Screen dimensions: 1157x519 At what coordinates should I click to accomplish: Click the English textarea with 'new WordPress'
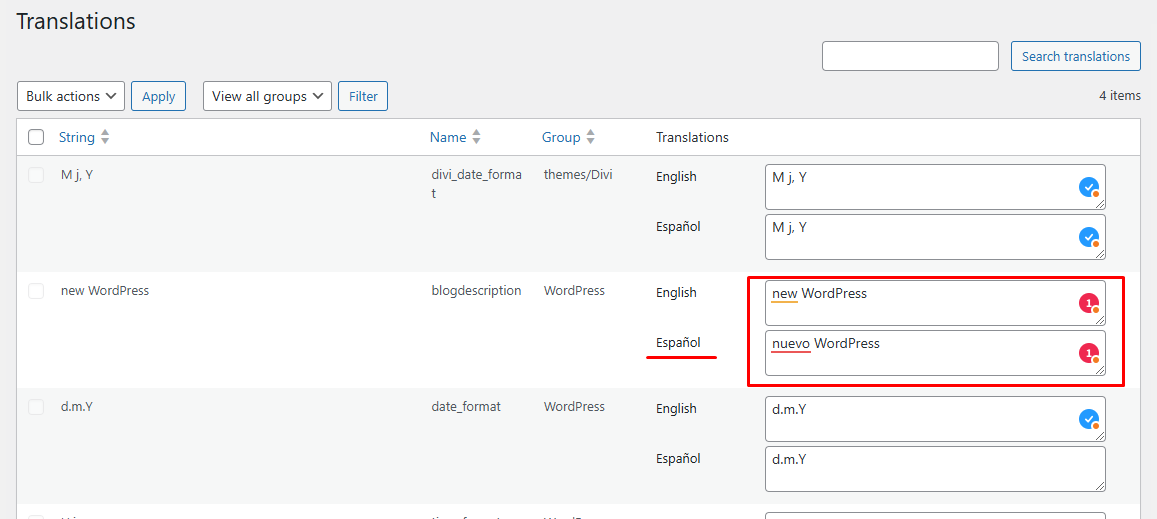[x=935, y=303]
